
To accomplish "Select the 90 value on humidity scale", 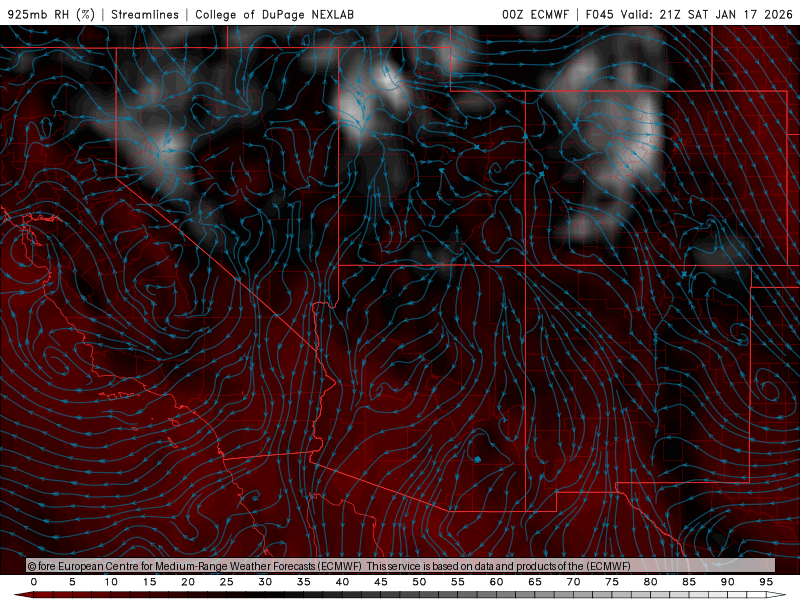I will pos(728,582).
